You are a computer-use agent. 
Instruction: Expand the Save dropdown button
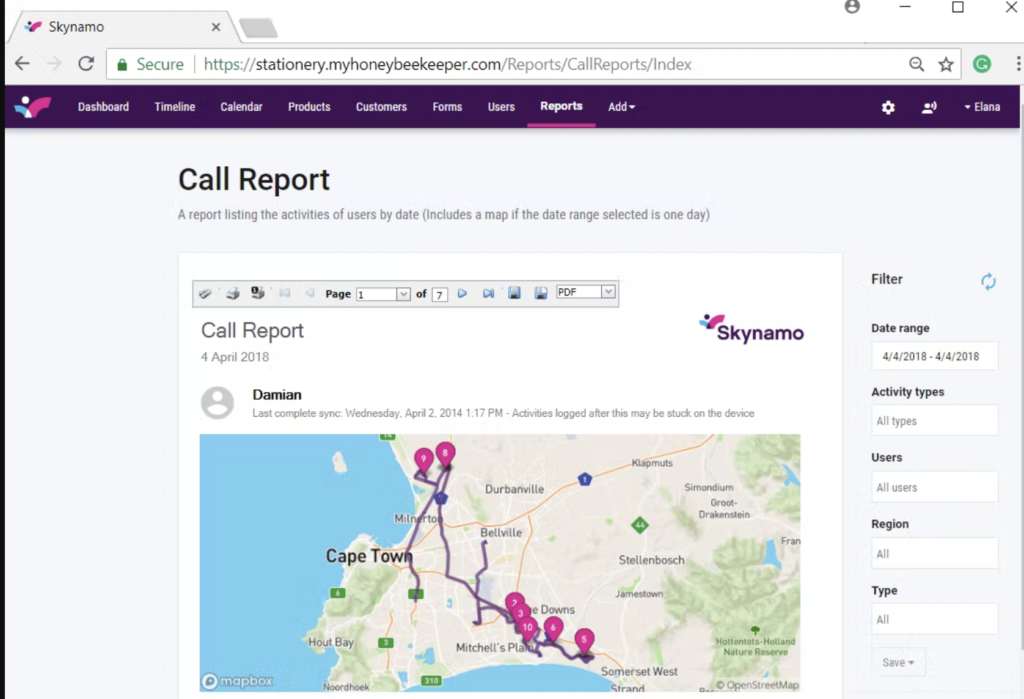point(898,662)
